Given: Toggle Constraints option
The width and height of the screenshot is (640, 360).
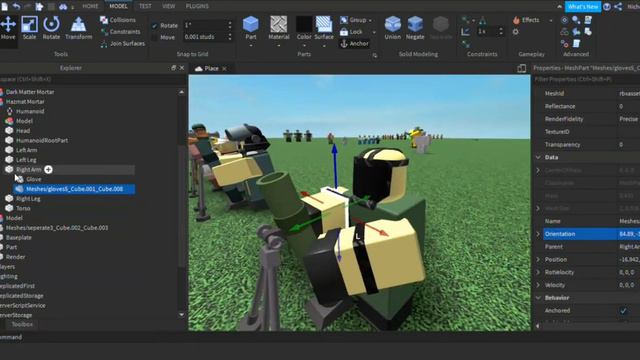Looking at the screenshot, I should [x=120, y=31].
